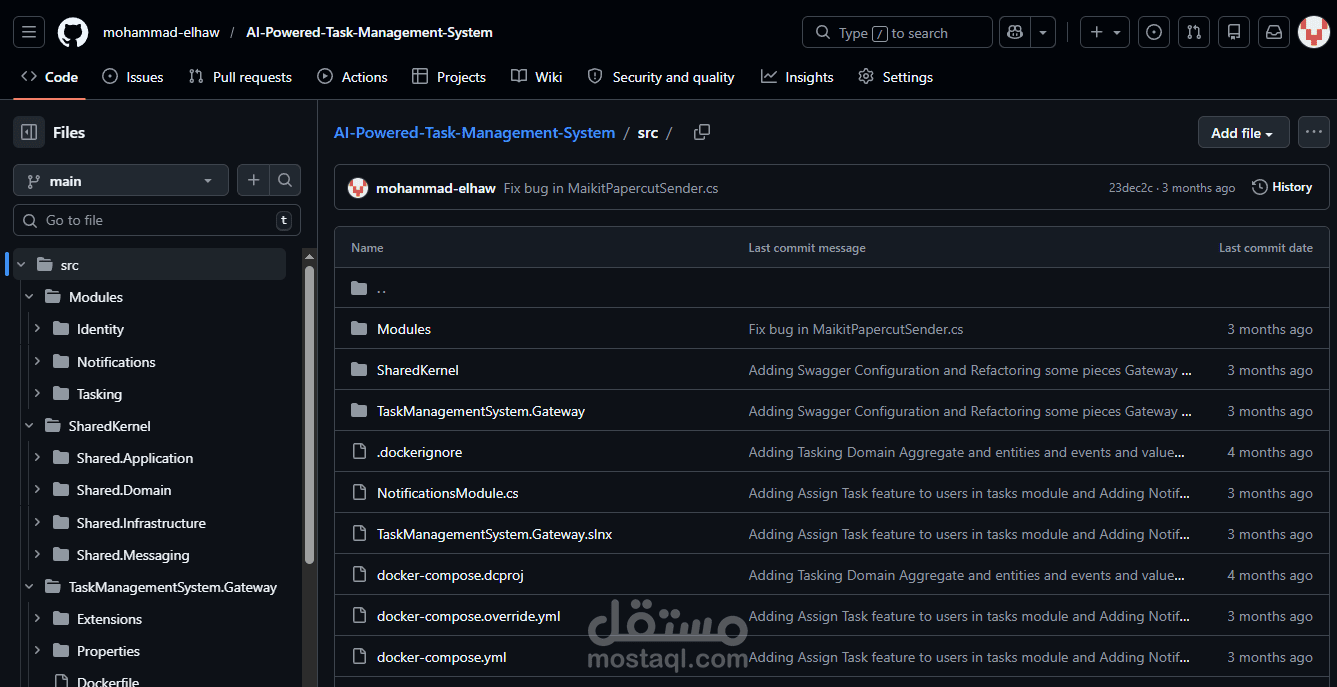1337x687 pixels.
Task: Open the Modules folder in file list
Action: tap(404, 329)
